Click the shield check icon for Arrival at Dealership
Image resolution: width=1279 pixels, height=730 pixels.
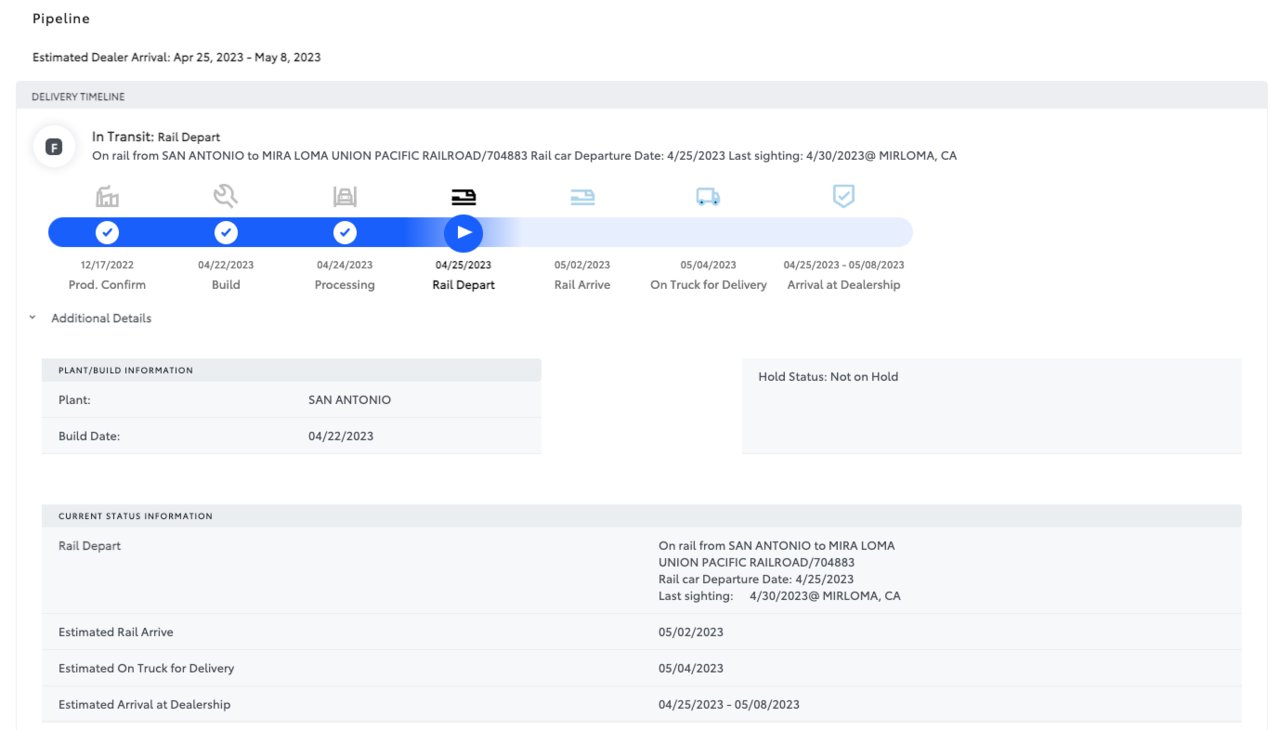844,197
